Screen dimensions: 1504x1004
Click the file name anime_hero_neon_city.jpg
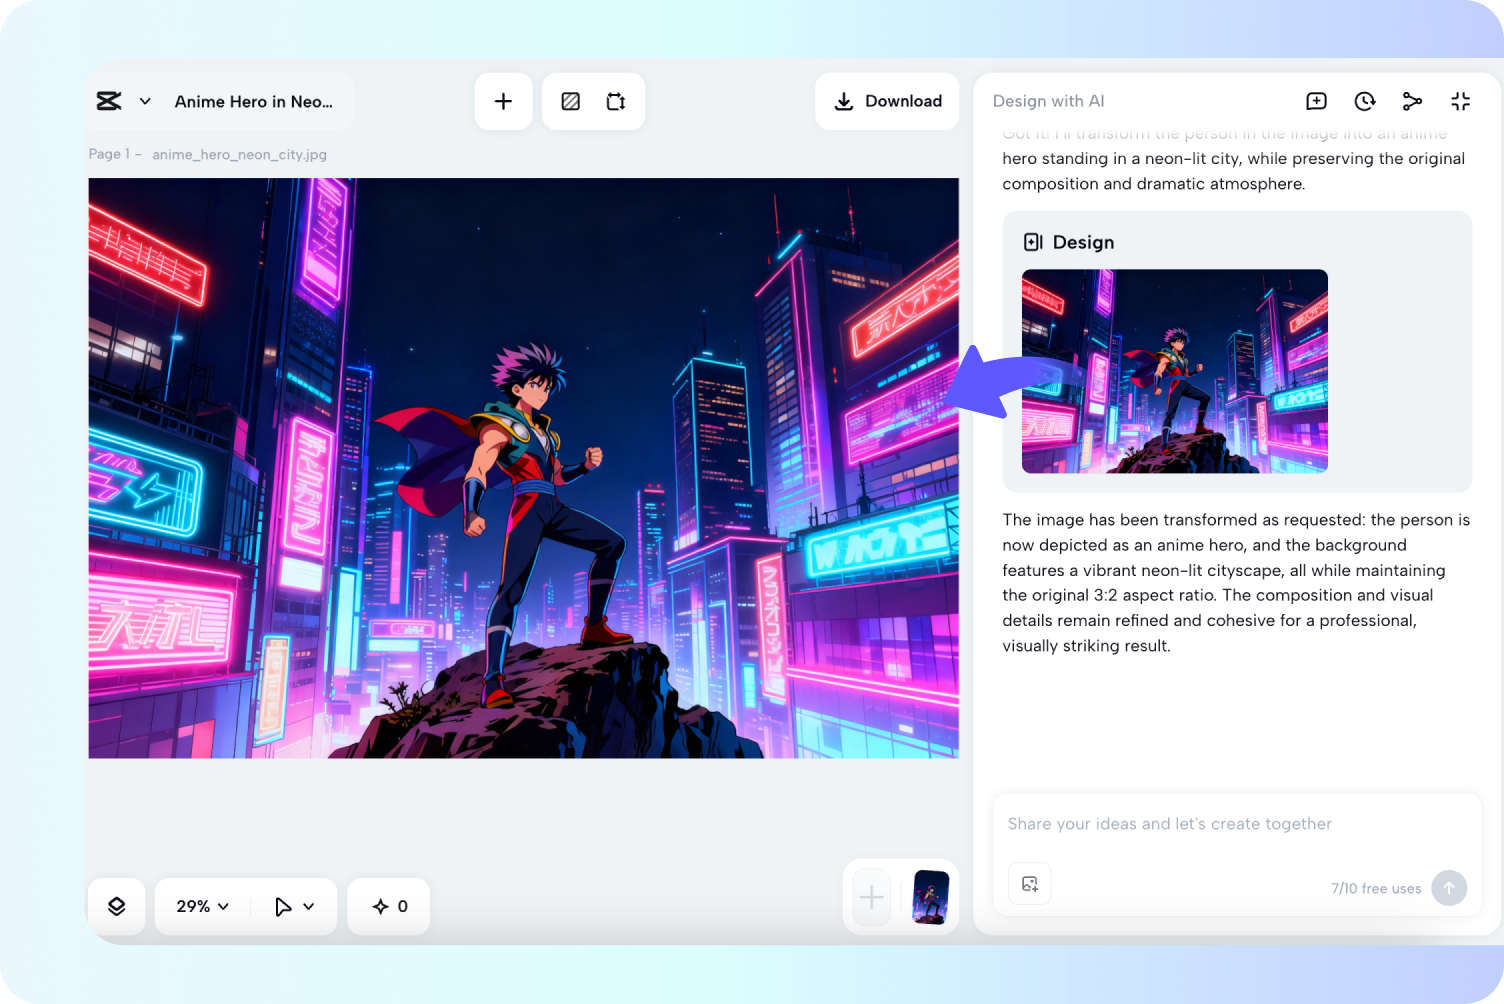click(x=240, y=155)
